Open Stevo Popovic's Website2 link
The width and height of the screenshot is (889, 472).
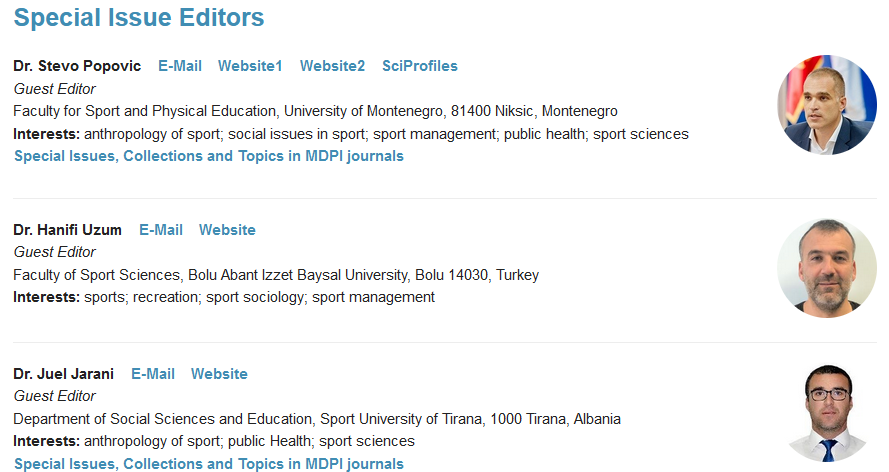(x=332, y=66)
